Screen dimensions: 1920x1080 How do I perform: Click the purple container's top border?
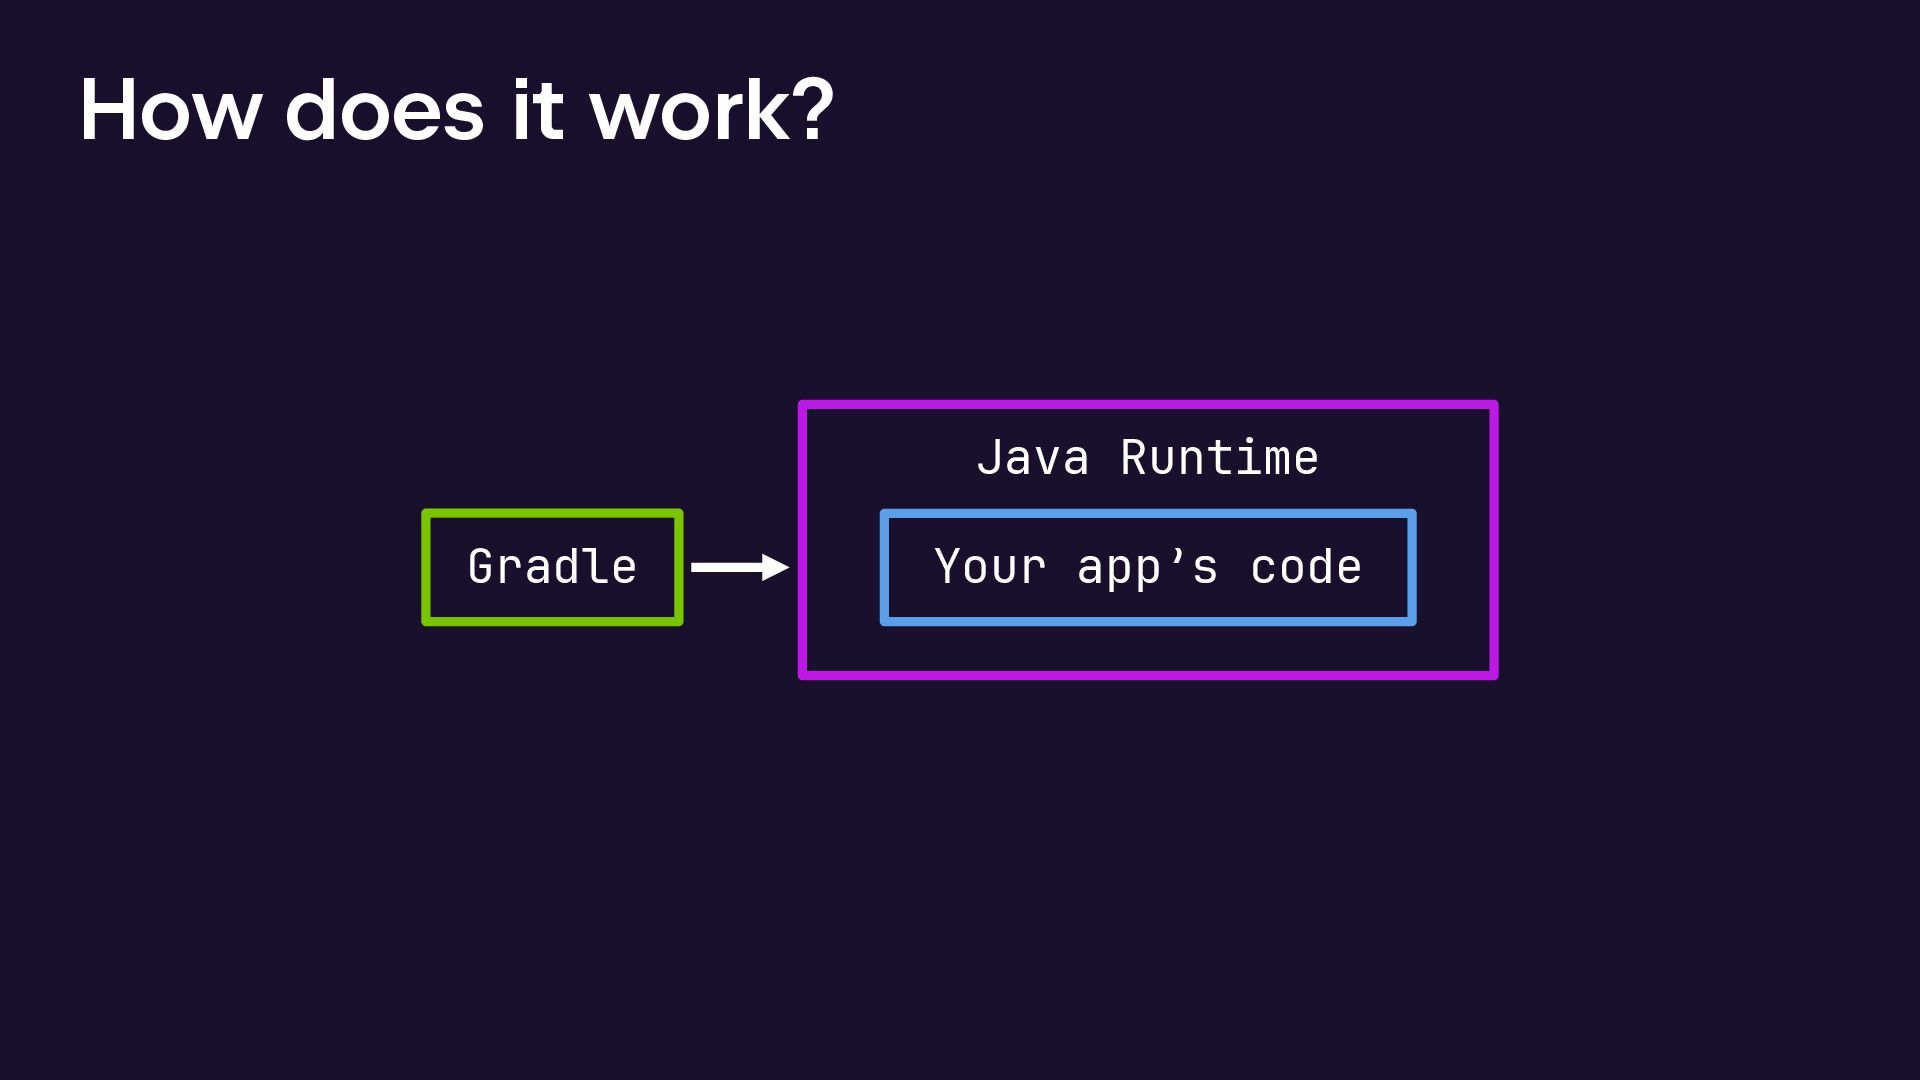(1147, 405)
